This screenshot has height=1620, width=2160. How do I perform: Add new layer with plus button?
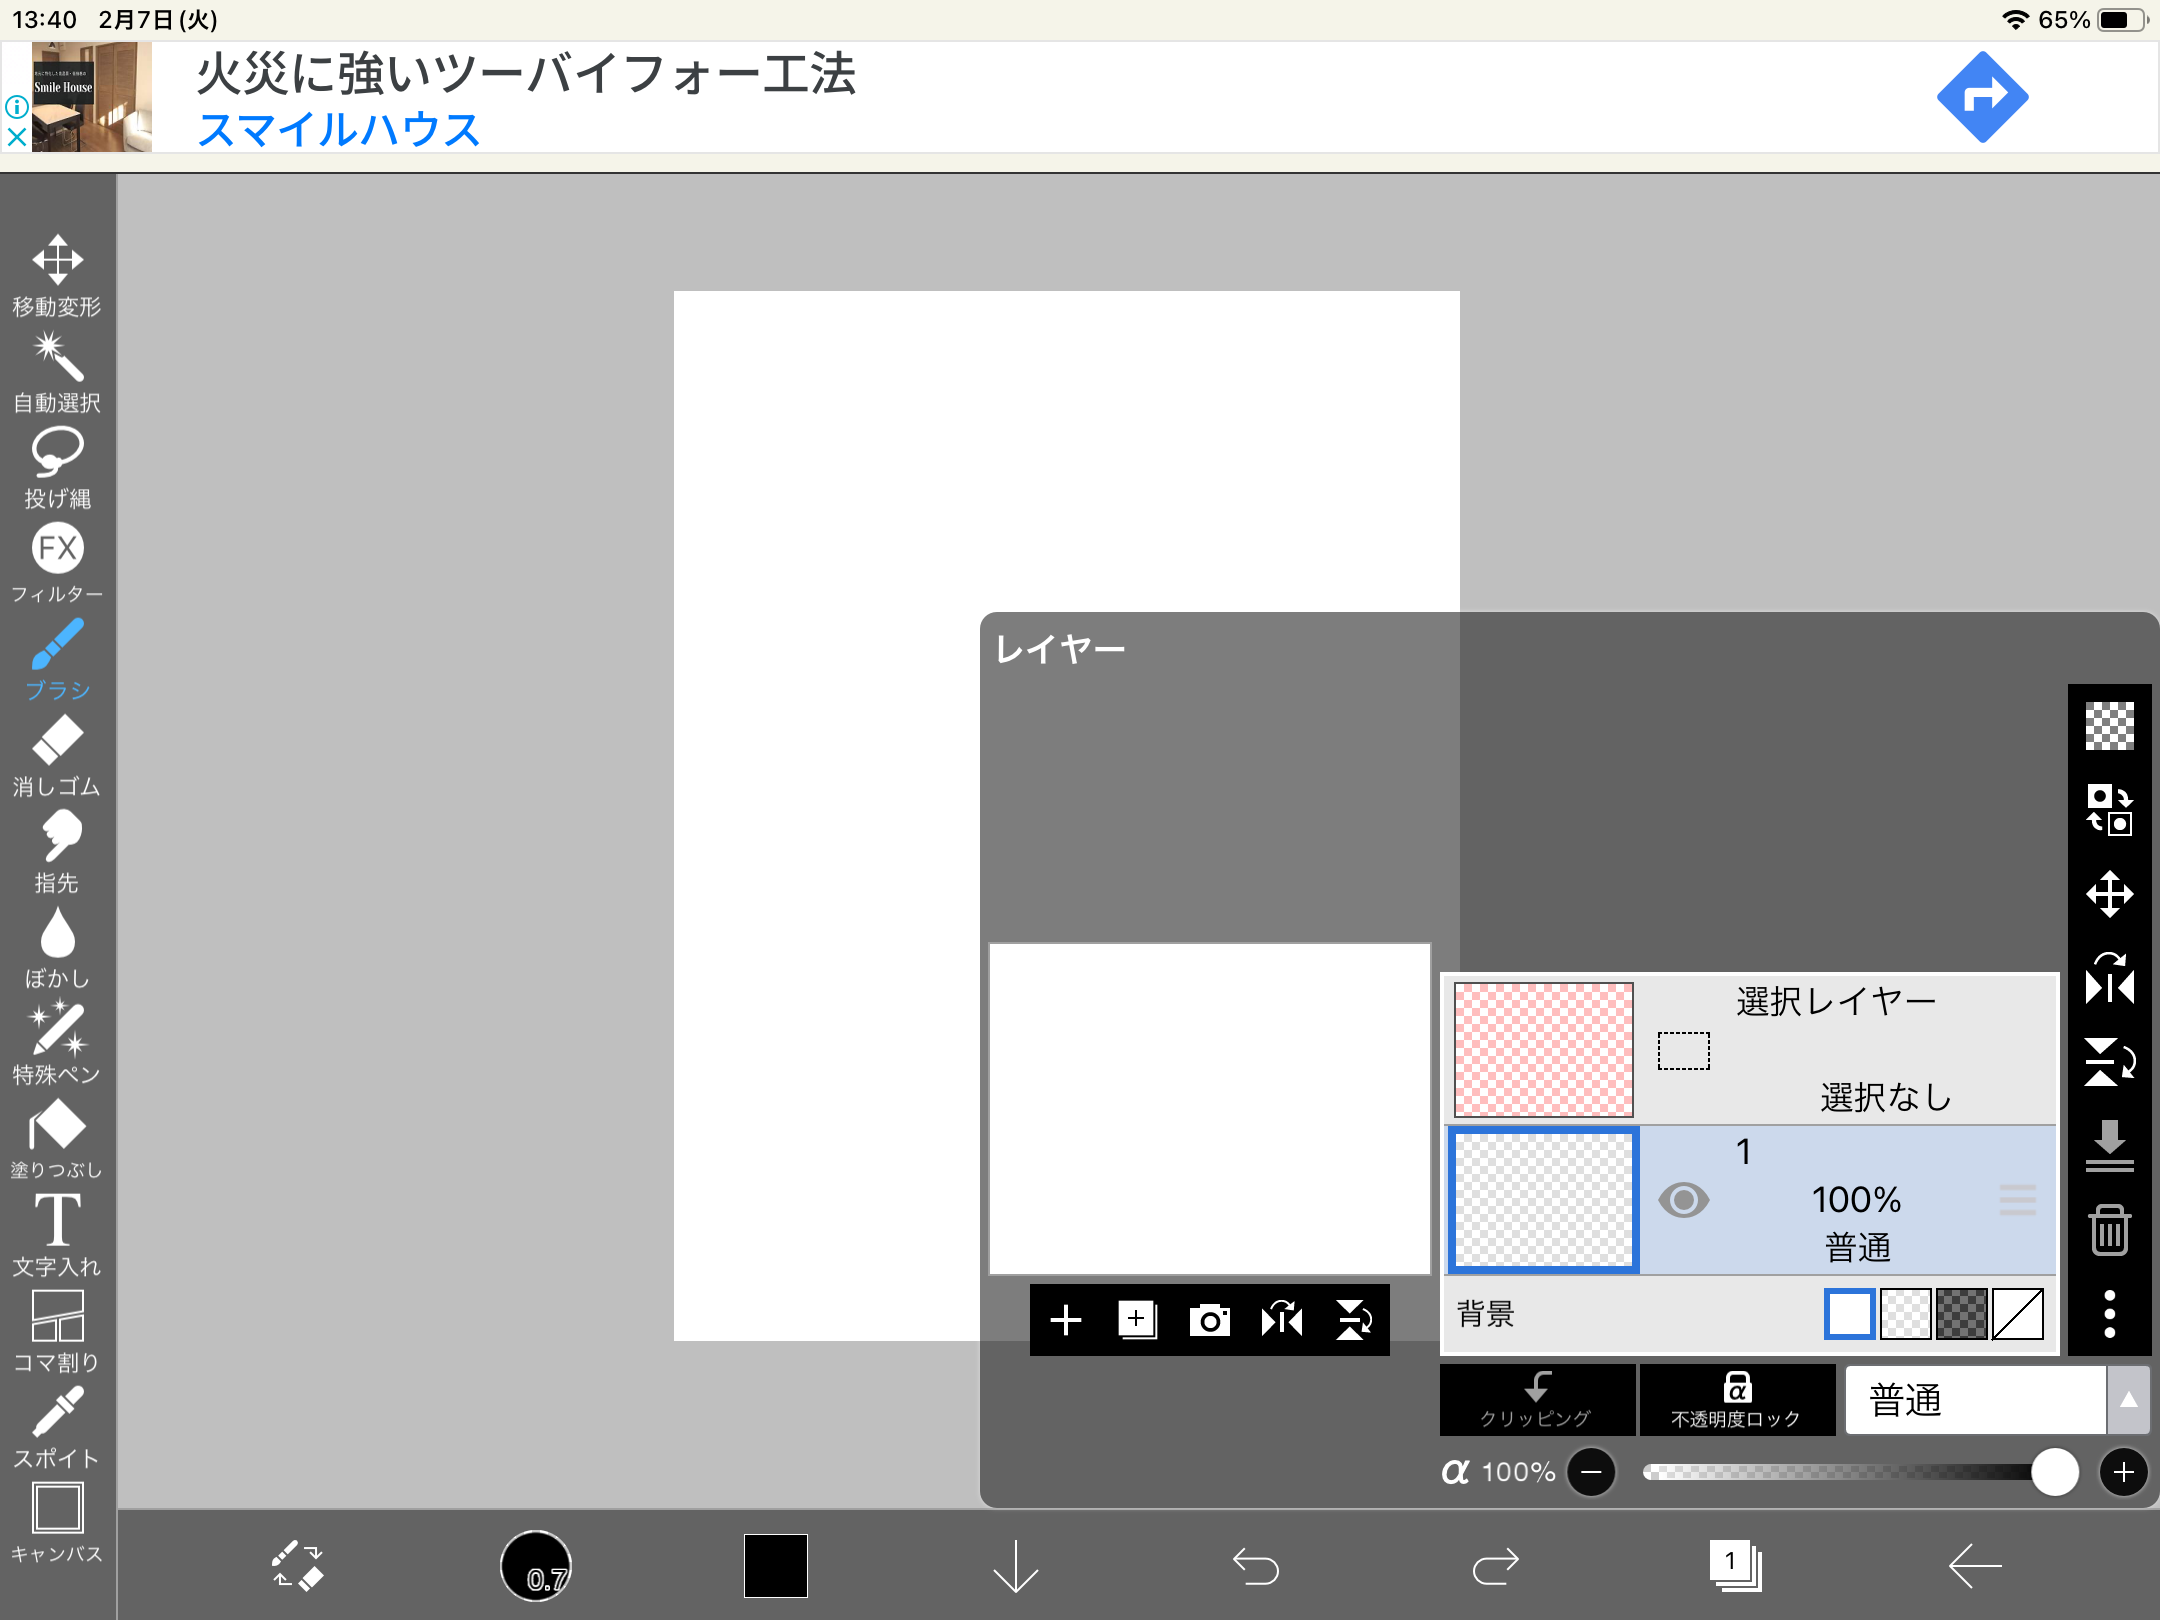pyautogui.click(x=1066, y=1320)
